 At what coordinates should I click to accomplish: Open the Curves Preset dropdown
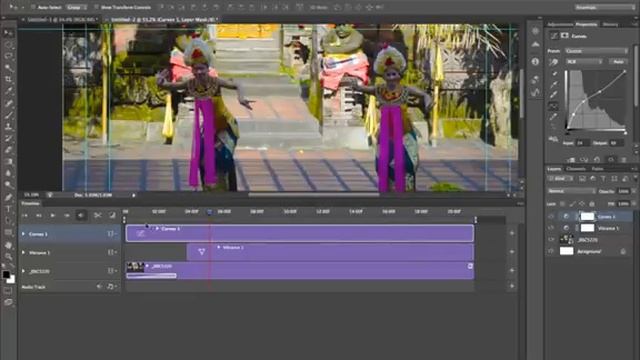pyautogui.click(x=596, y=51)
